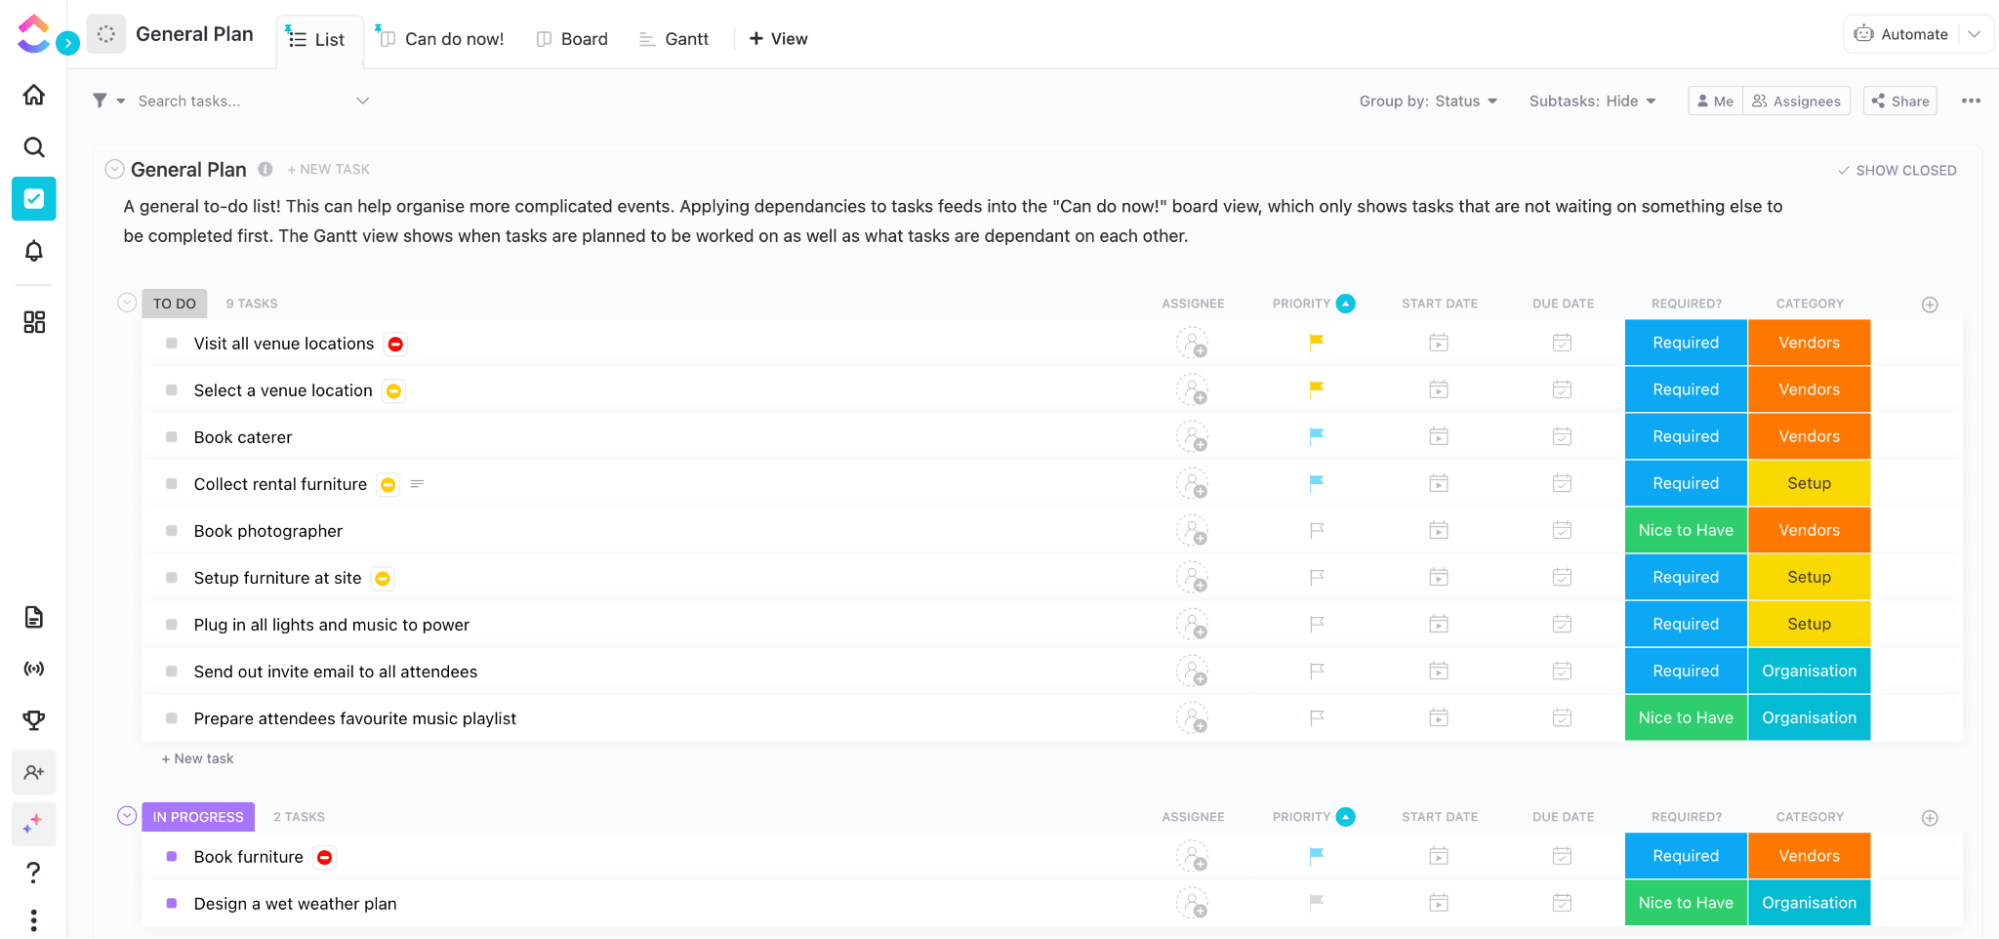
Task: Switch to the Board view tab
Action: tap(572, 38)
